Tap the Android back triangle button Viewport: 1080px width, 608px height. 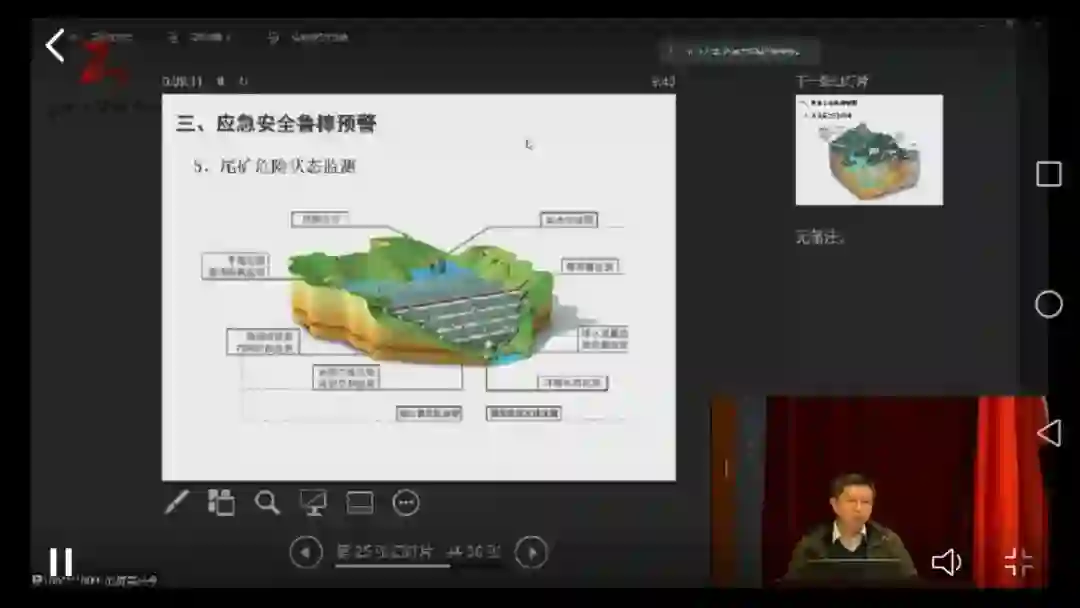1049,433
